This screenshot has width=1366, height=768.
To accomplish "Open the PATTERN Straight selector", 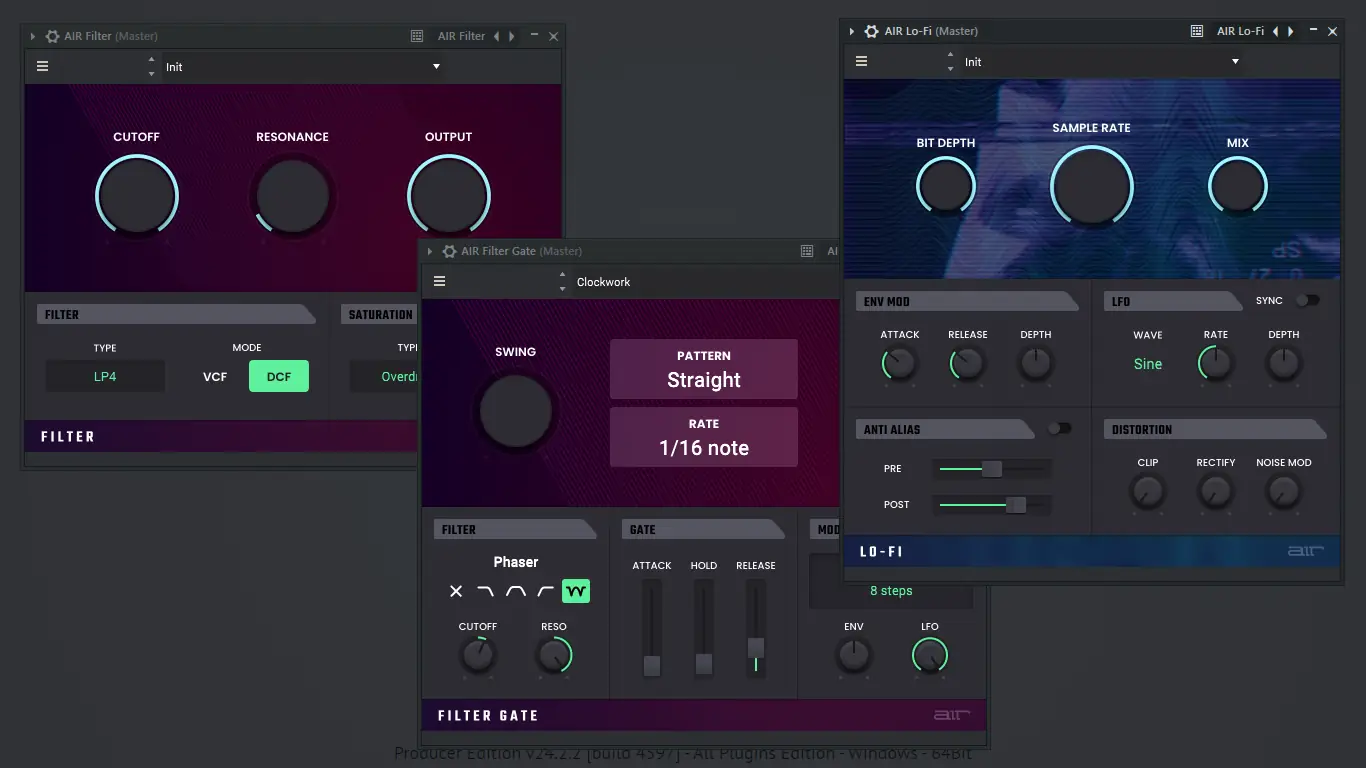I will tap(704, 369).
